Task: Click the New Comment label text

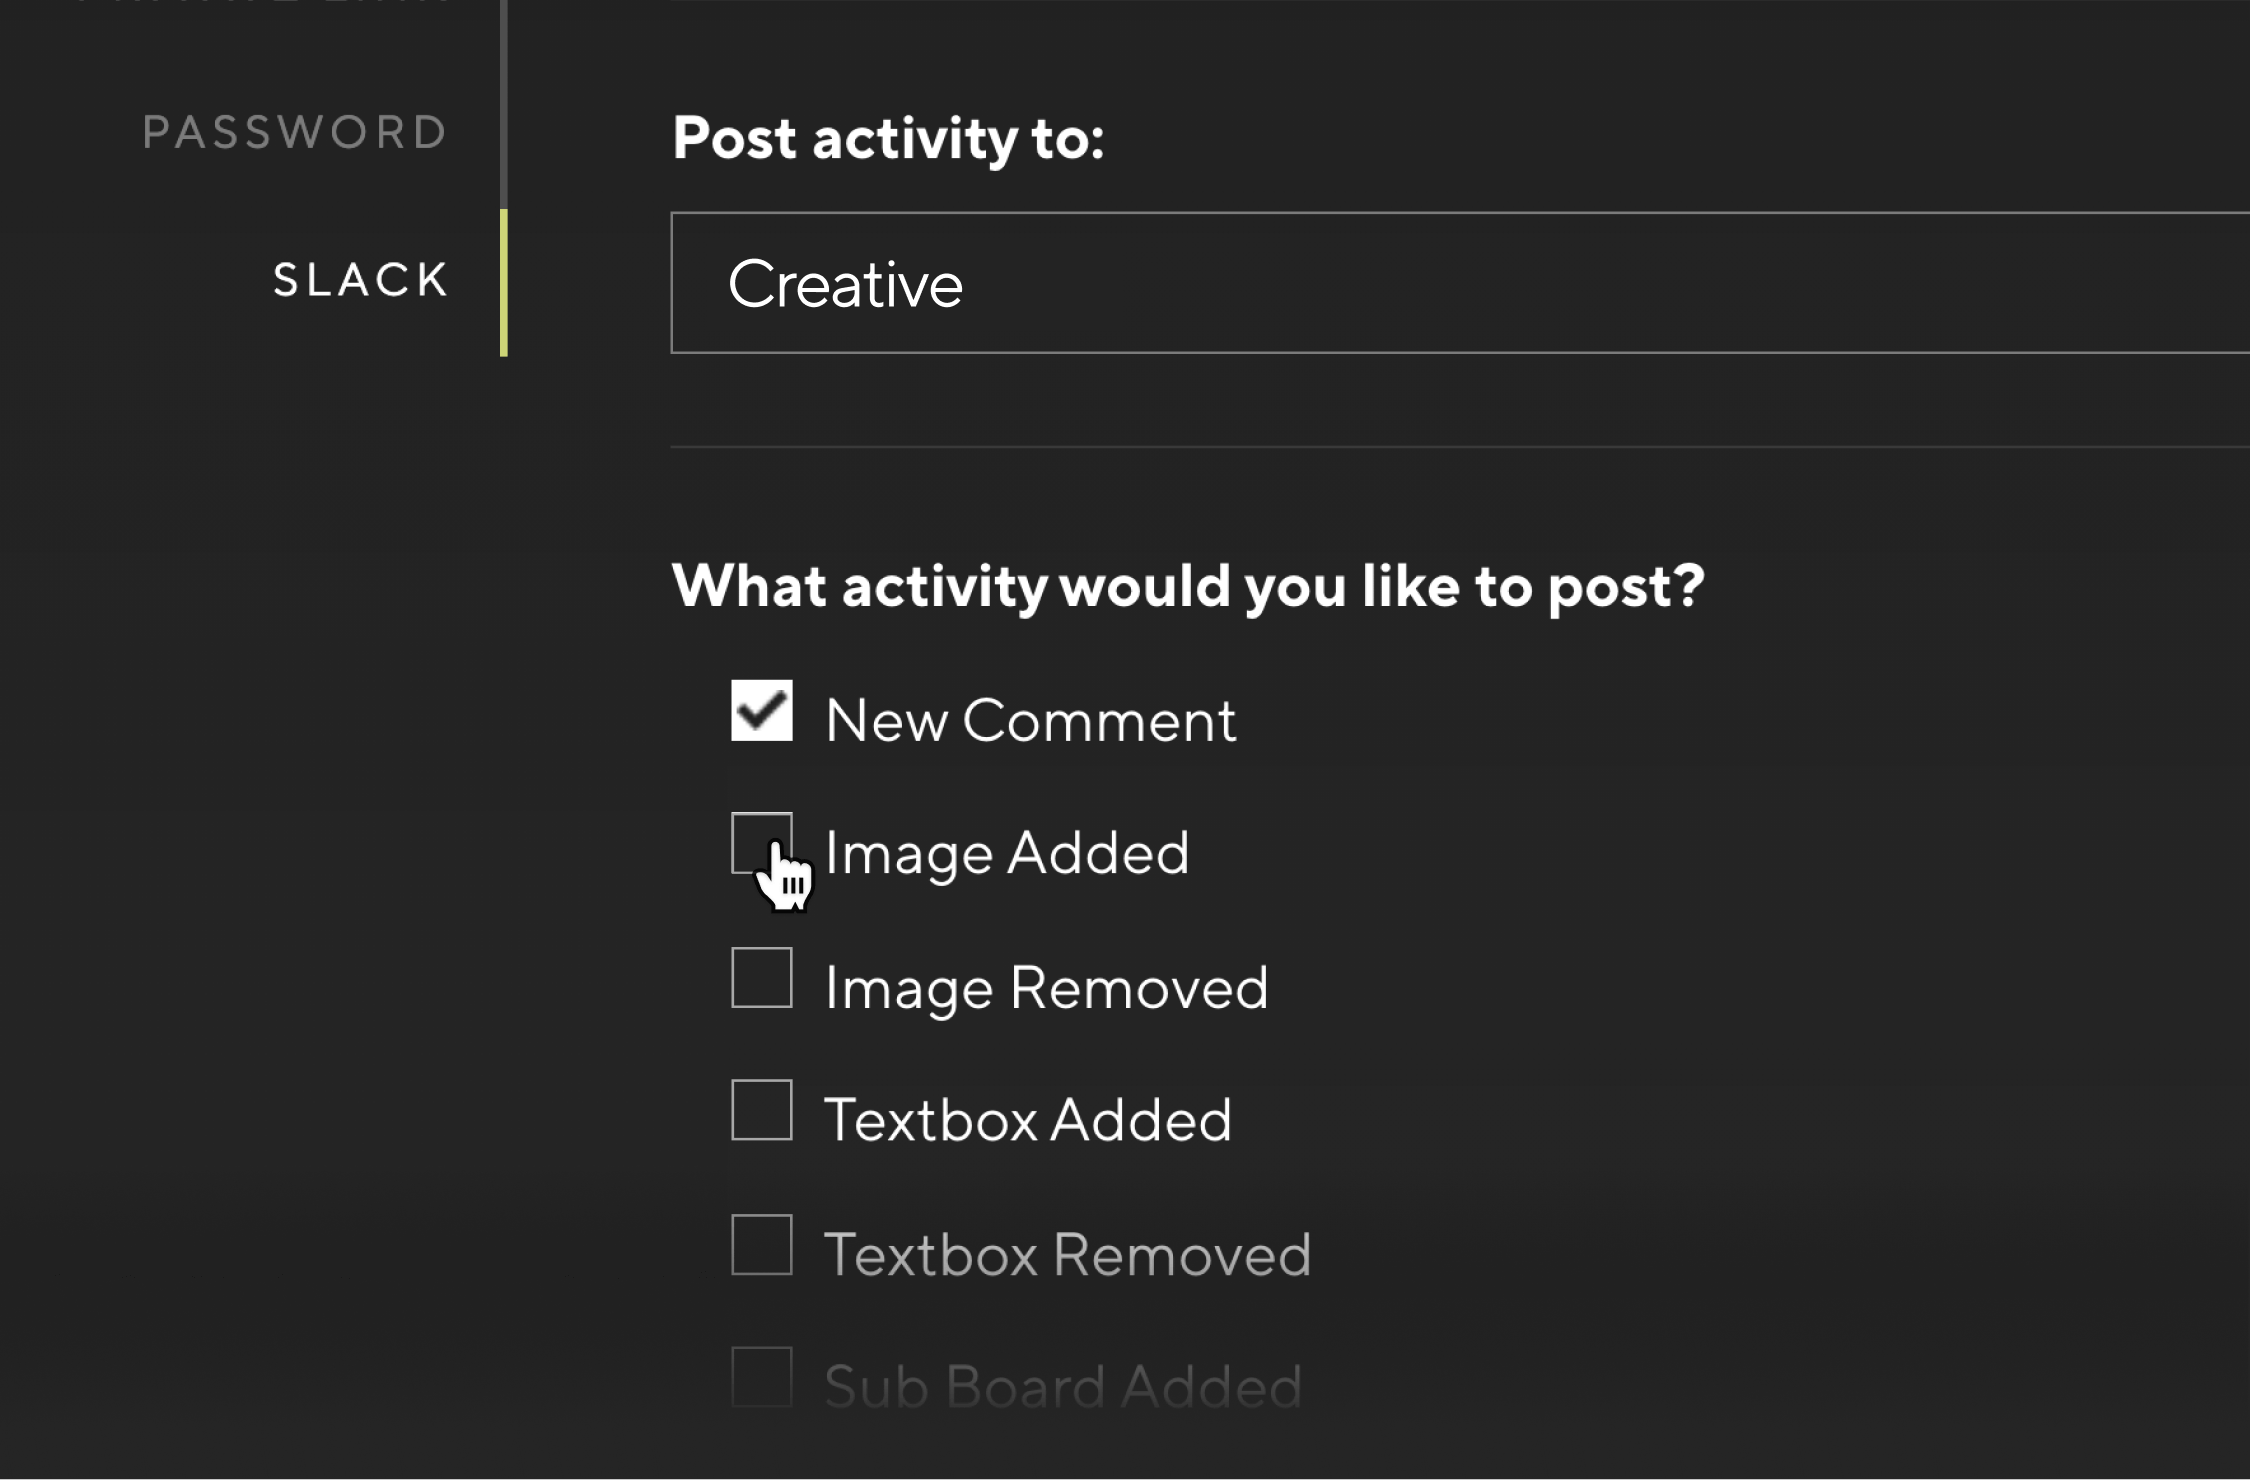Action: click(1031, 720)
